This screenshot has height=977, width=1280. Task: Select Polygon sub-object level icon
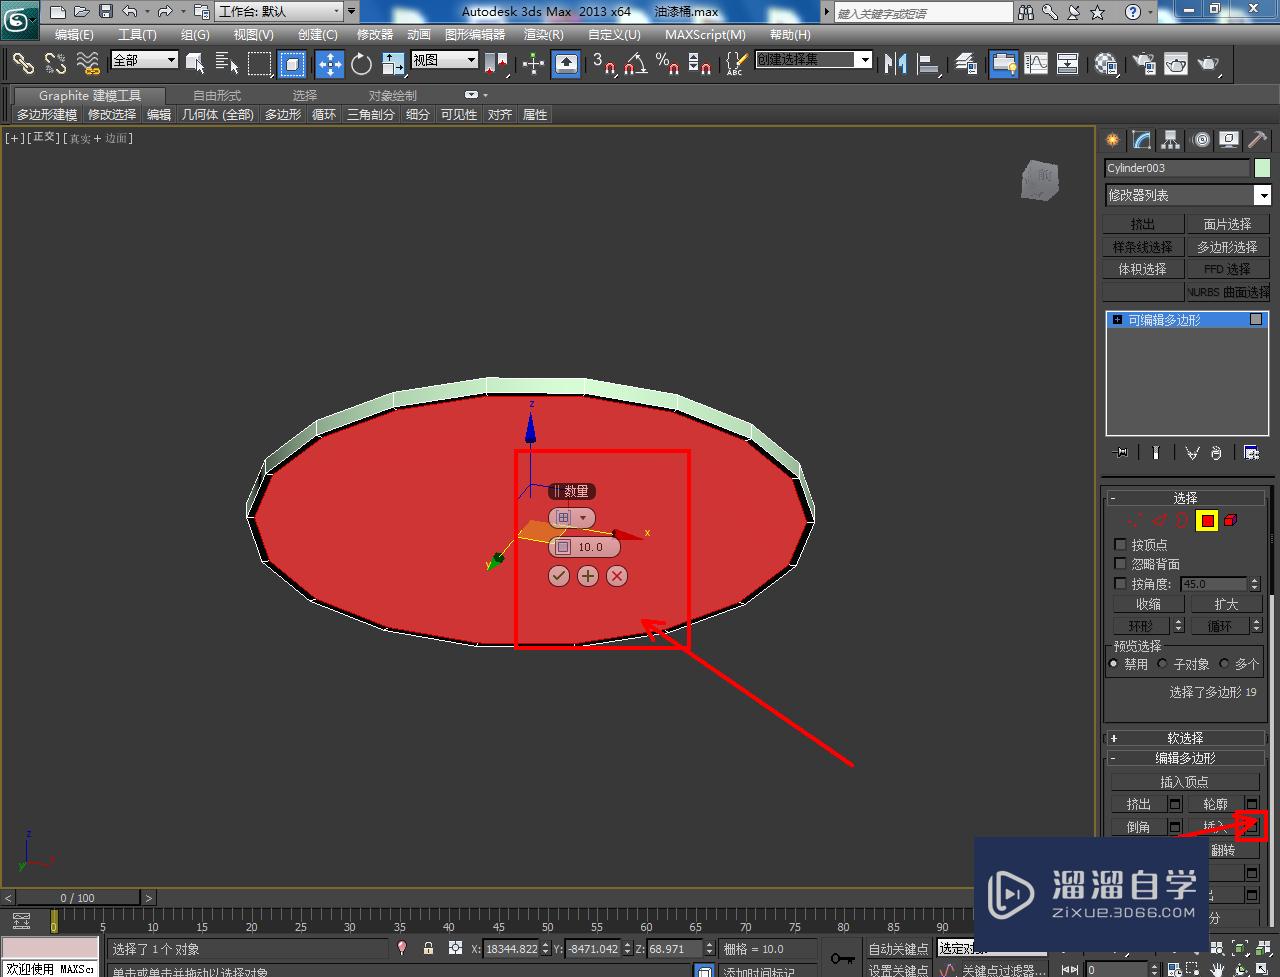(x=1207, y=520)
